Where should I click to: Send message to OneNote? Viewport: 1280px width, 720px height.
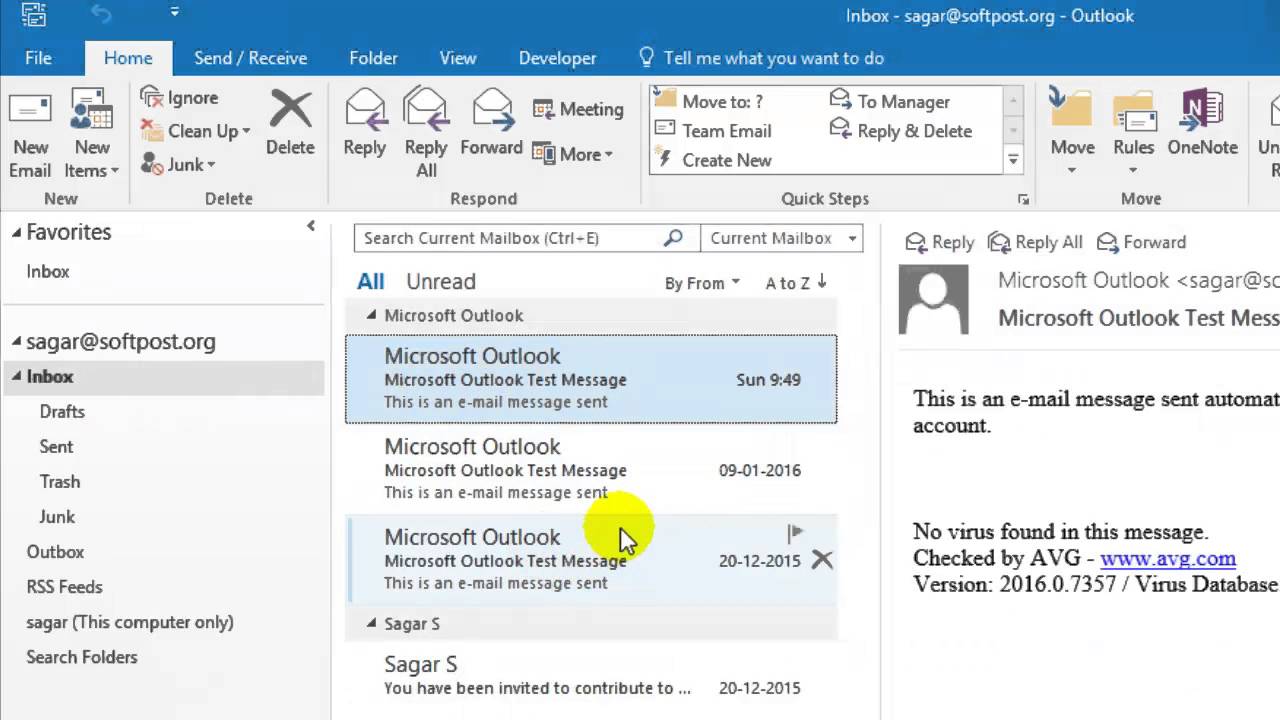click(1202, 122)
